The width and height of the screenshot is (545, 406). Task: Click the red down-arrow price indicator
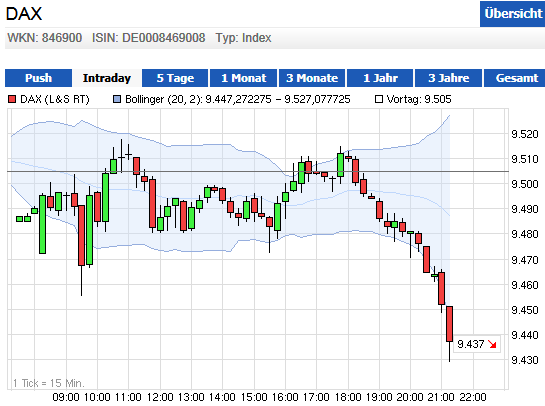click(x=492, y=344)
